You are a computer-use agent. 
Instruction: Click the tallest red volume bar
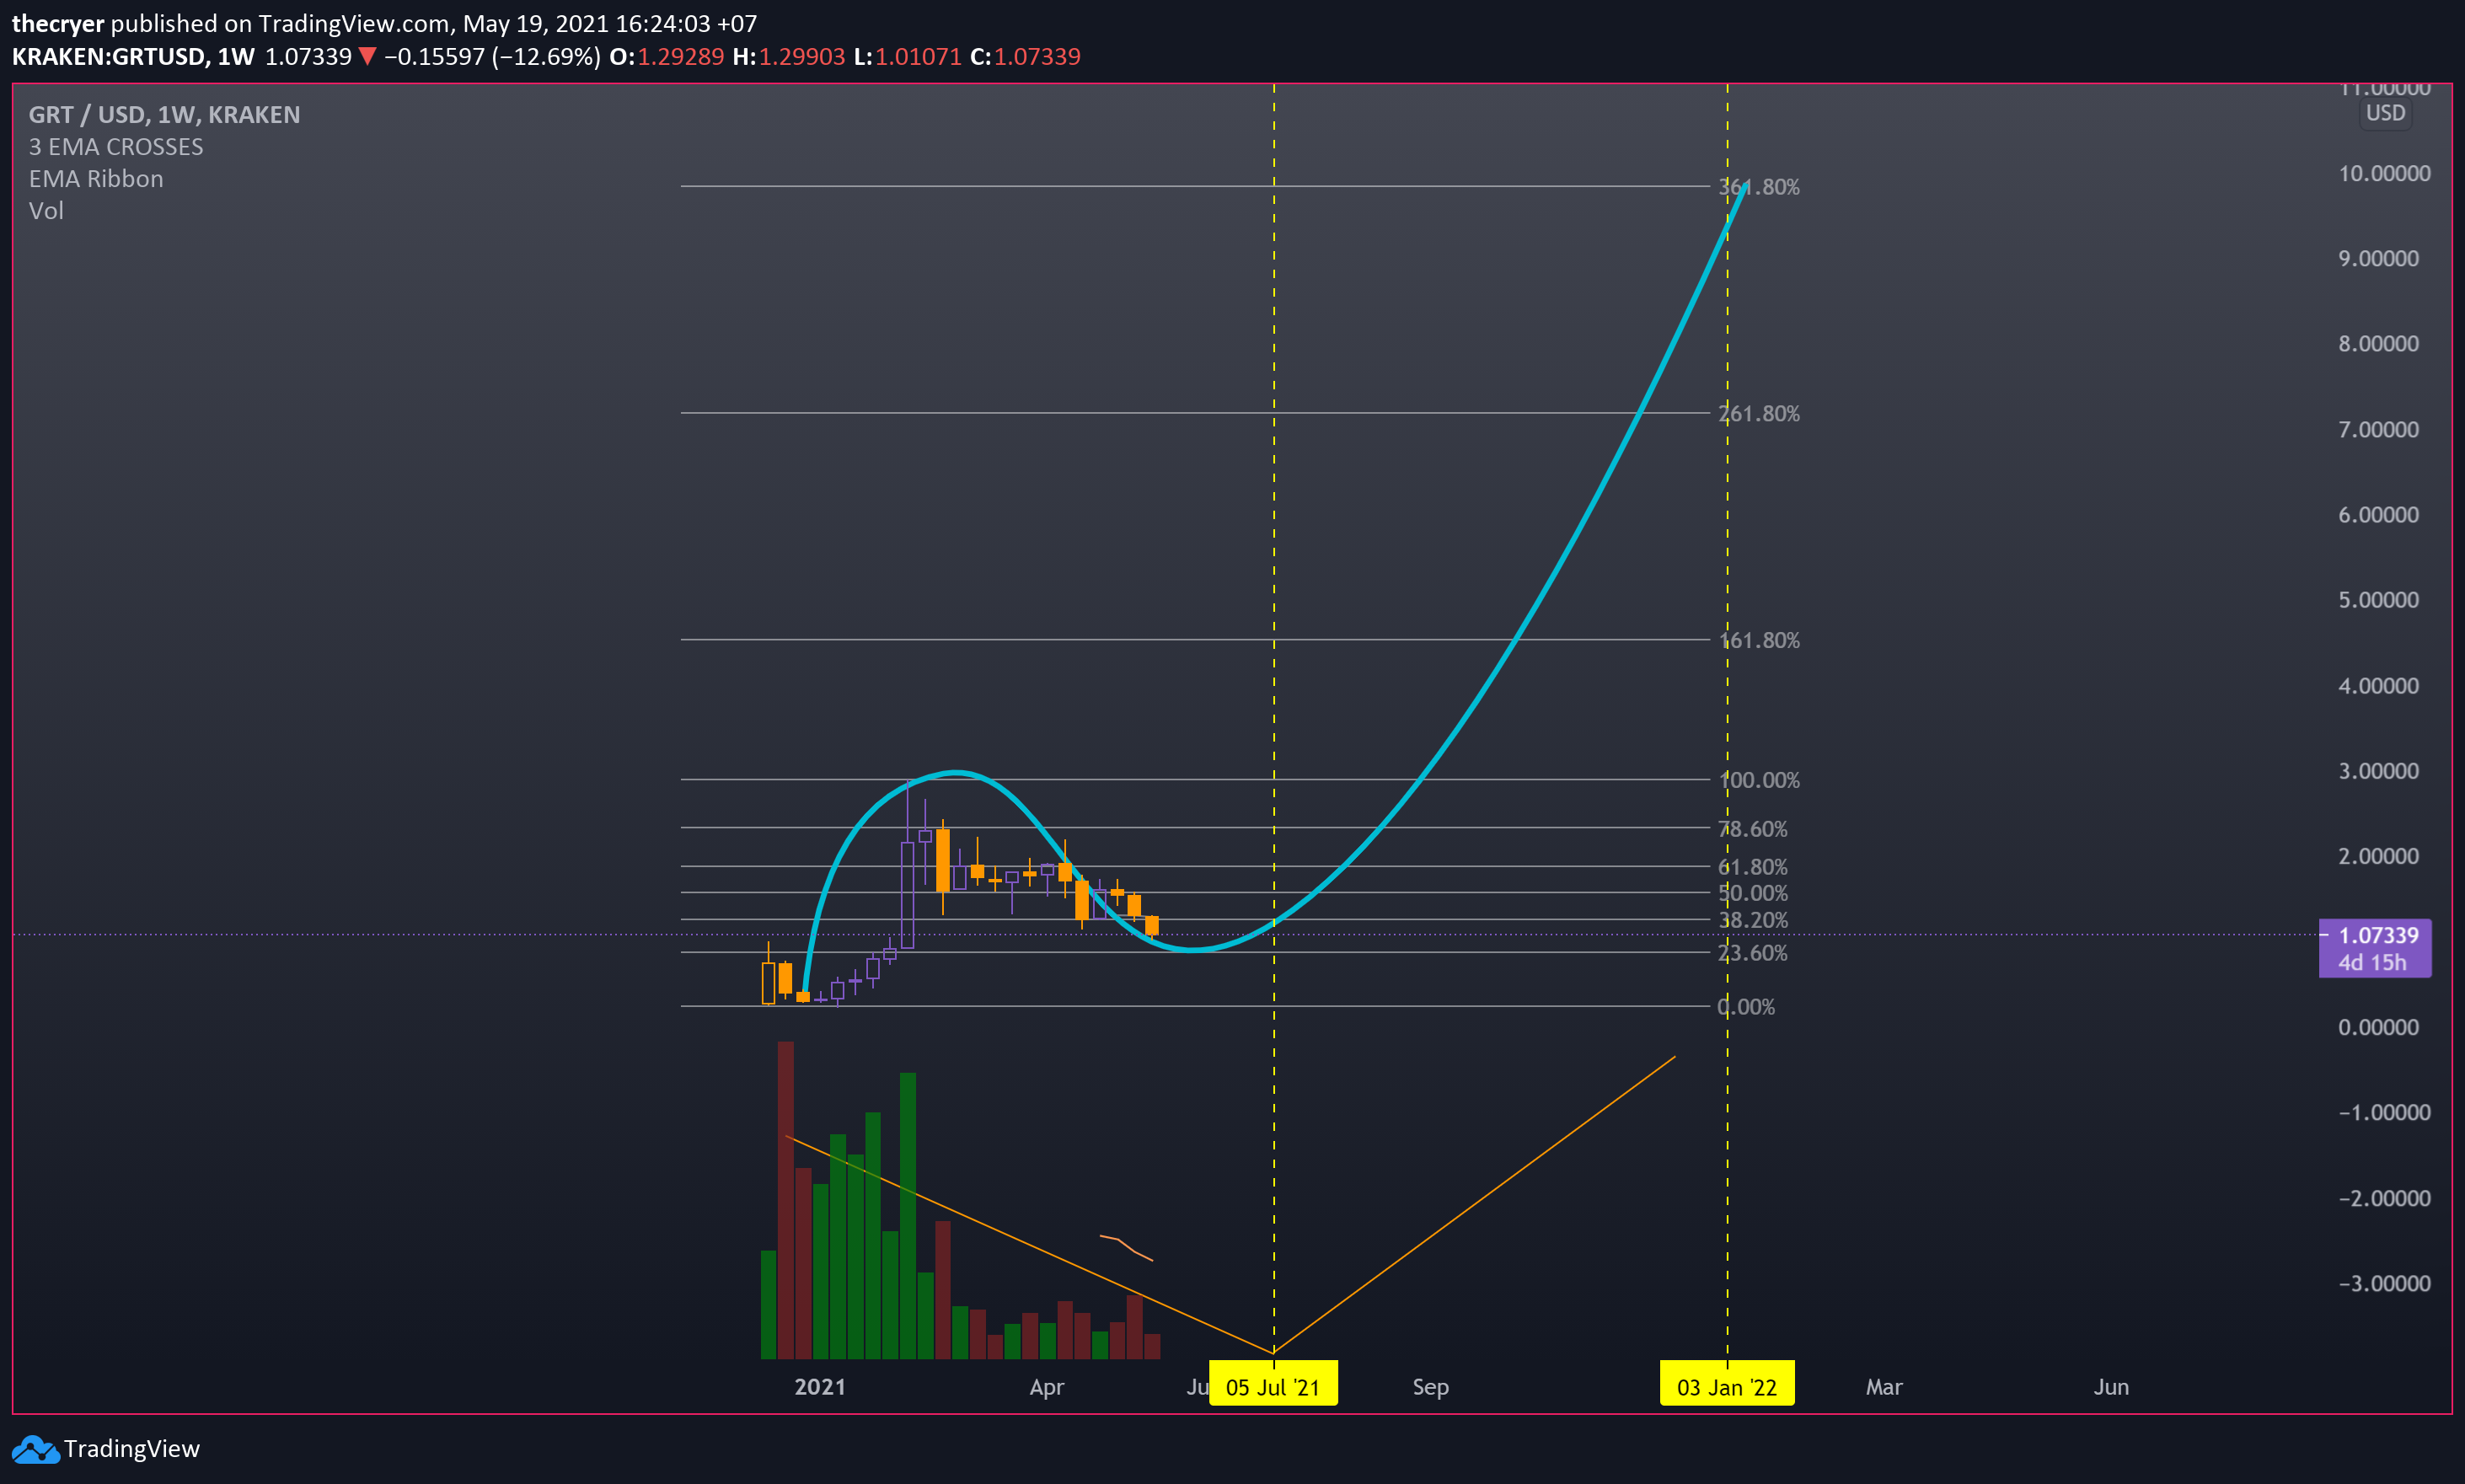786,1200
